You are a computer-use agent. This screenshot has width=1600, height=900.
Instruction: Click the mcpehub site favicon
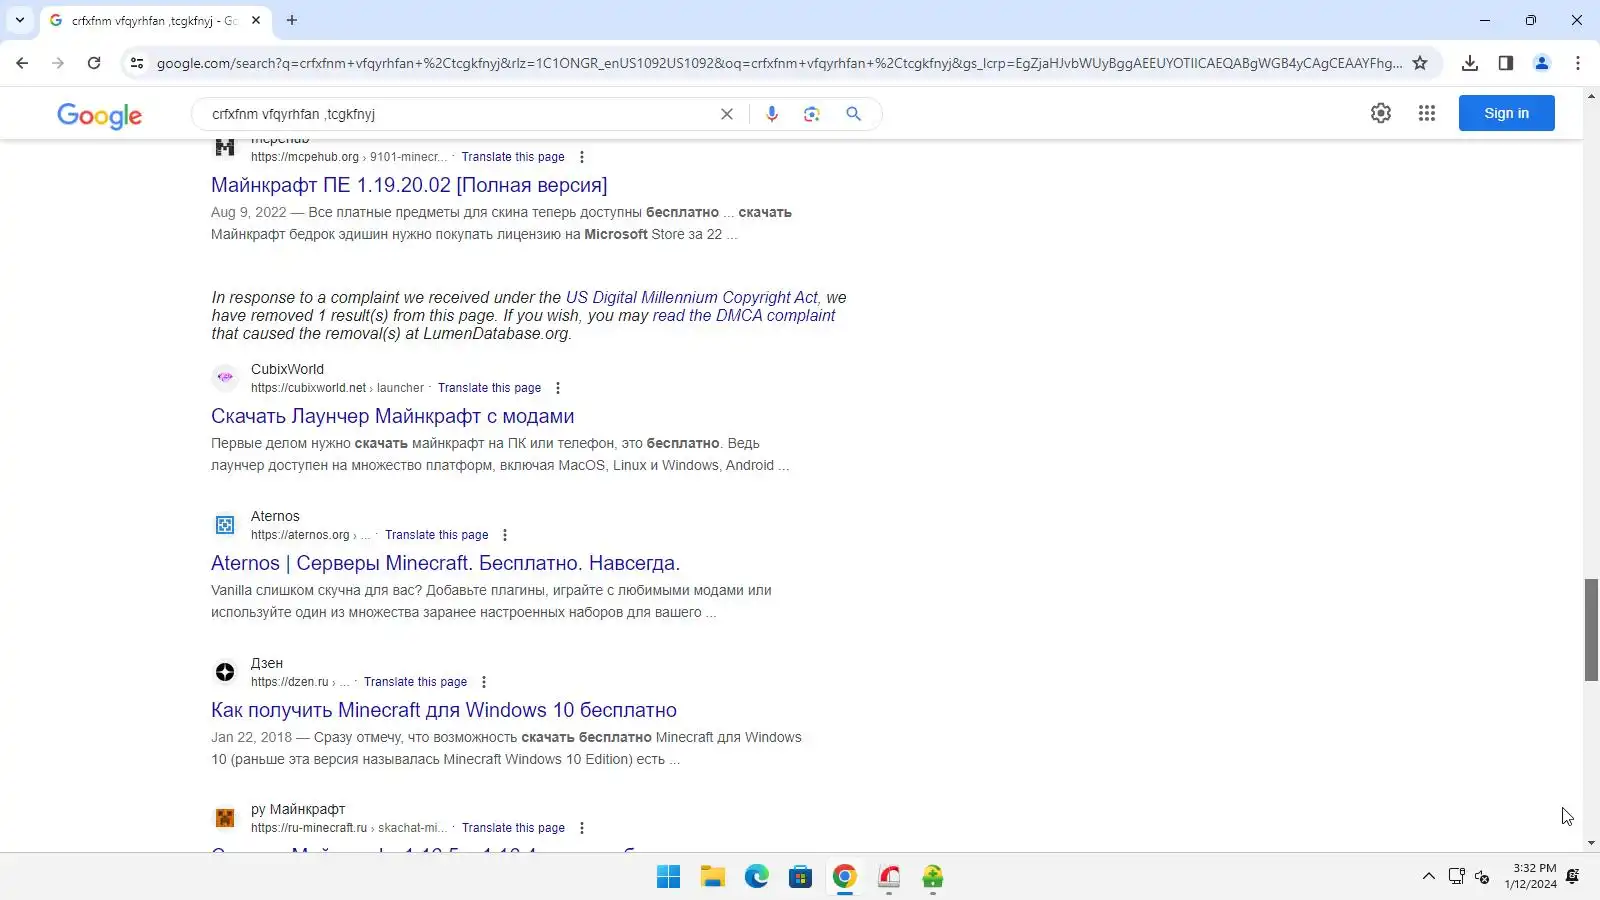(x=225, y=148)
